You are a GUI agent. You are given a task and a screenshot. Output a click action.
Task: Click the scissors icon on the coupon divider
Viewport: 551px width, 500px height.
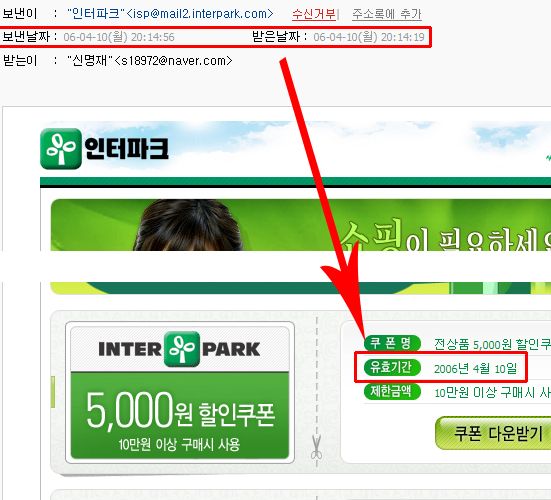pyautogui.click(x=316, y=447)
